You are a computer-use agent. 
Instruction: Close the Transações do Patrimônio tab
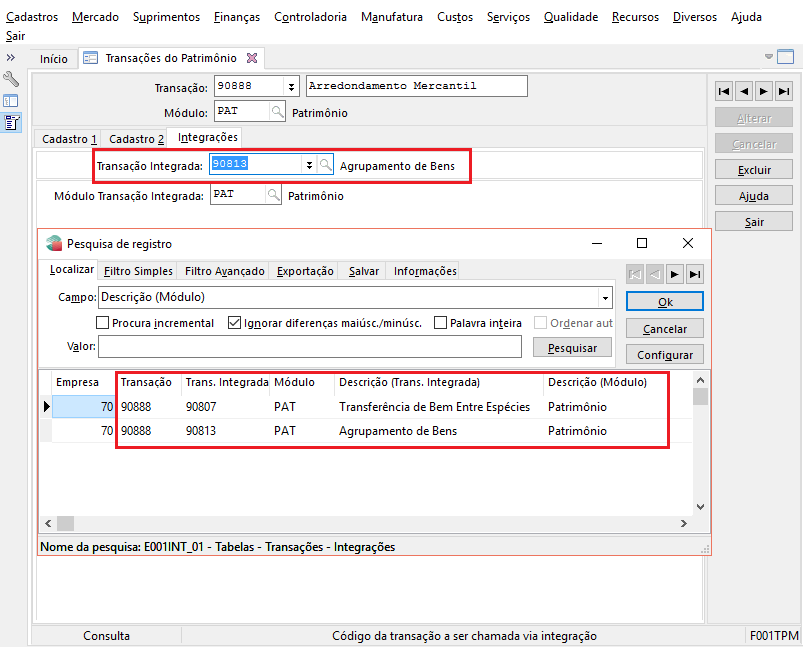[x=251, y=58]
